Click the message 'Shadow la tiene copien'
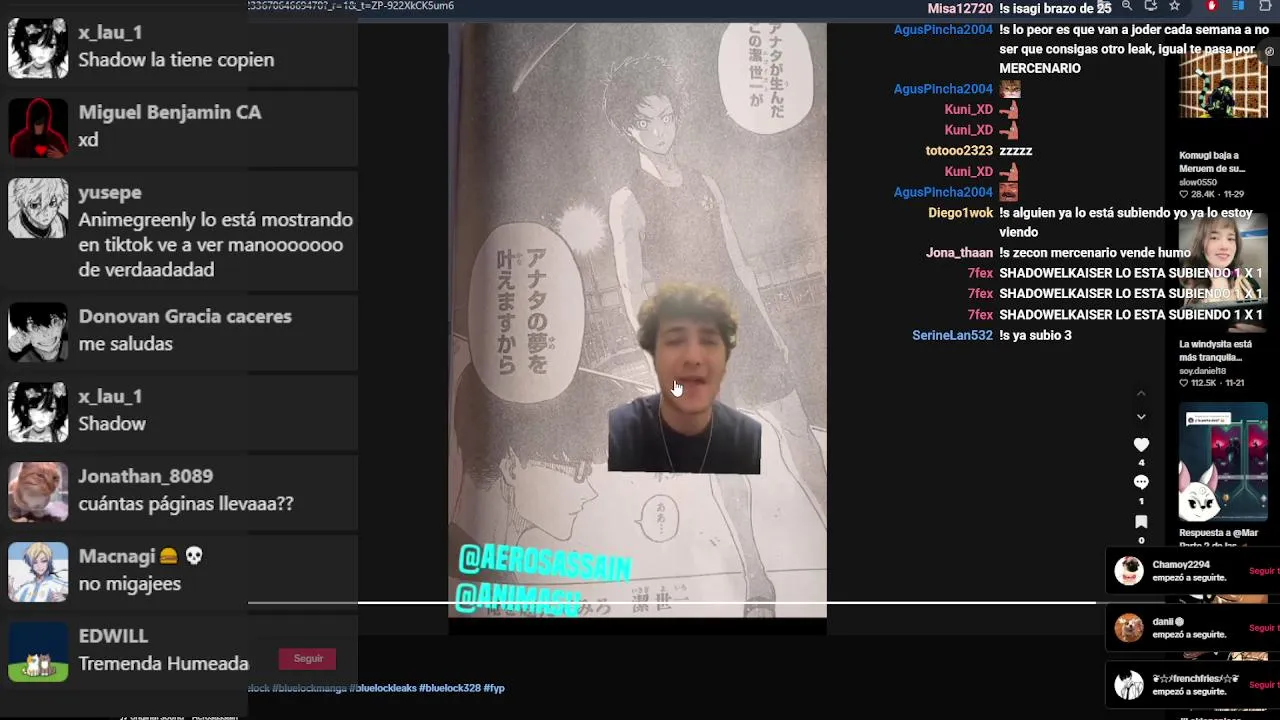1280x720 pixels. click(x=176, y=59)
